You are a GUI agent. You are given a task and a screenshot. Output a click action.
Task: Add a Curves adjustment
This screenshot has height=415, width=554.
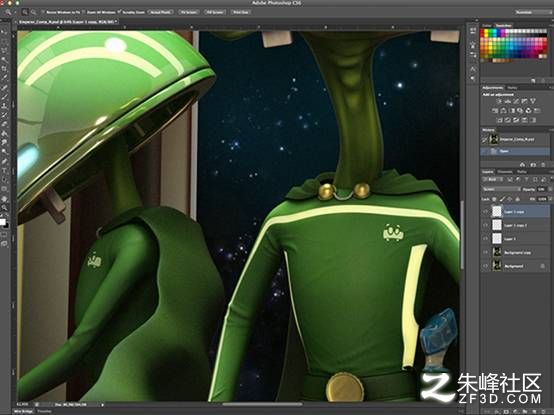(x=516, y=101)
